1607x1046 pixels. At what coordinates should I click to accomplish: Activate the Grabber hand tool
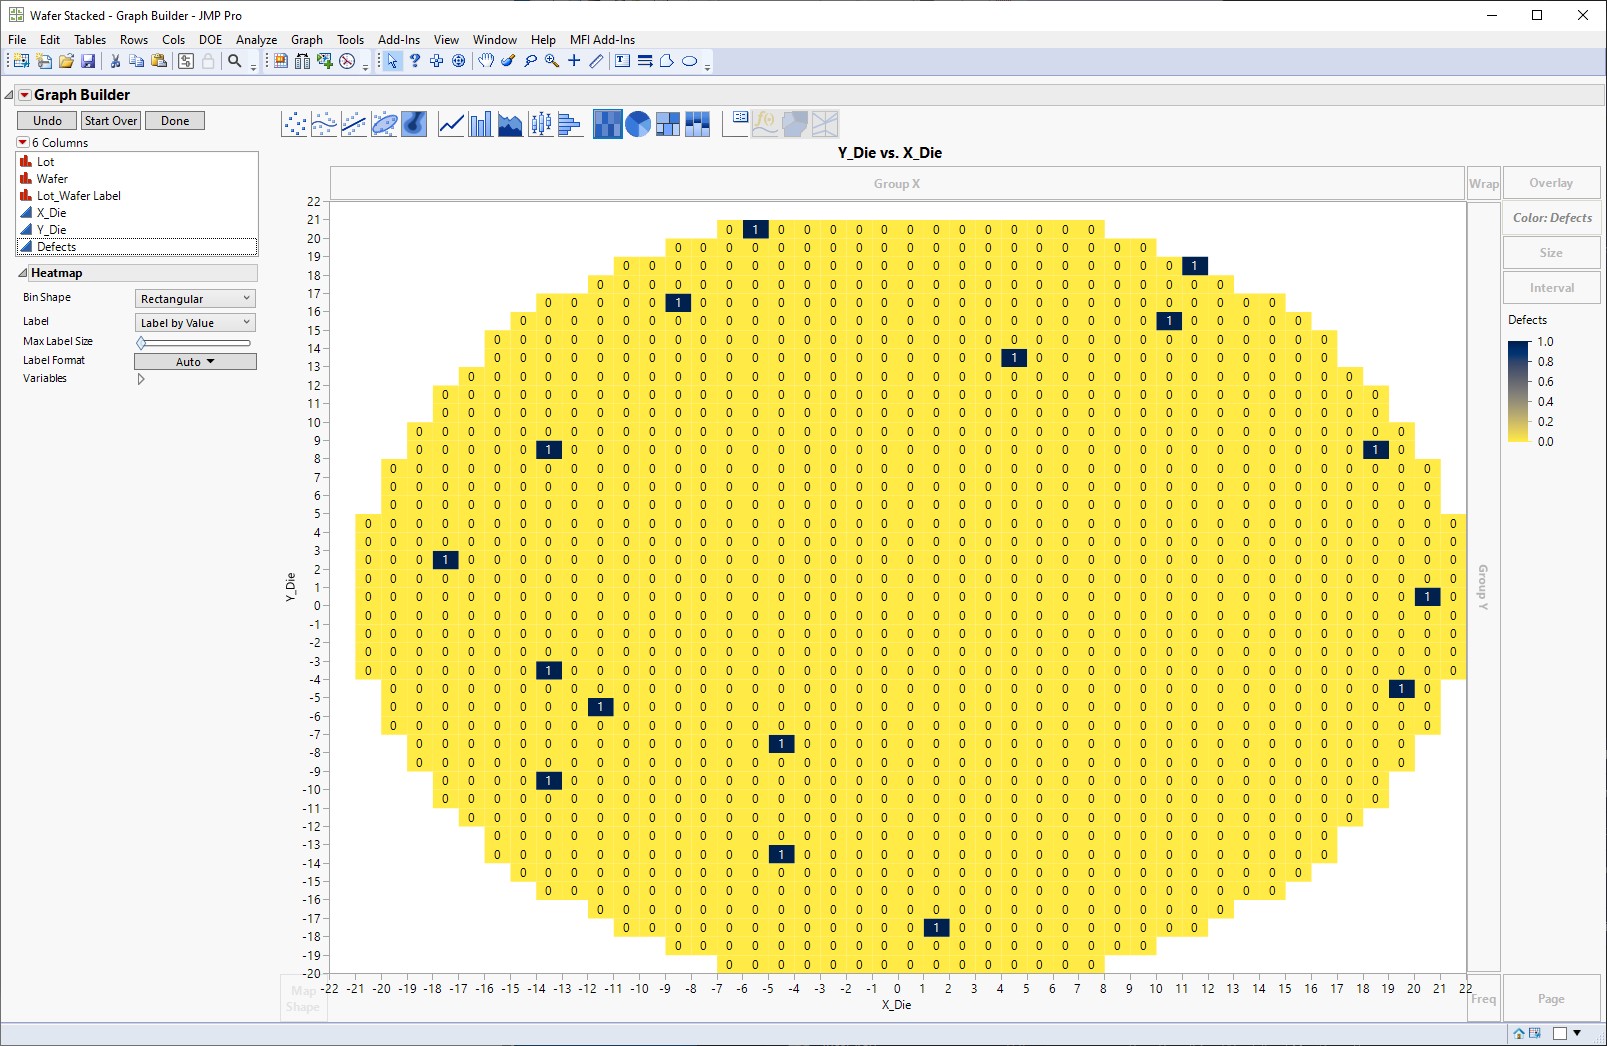point(485,61)
